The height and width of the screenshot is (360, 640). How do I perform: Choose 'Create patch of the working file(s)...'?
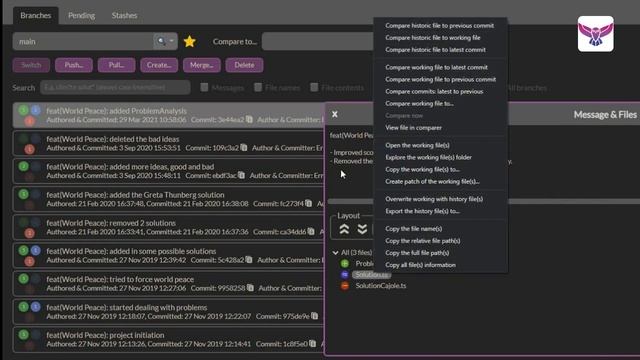point(432,182)
